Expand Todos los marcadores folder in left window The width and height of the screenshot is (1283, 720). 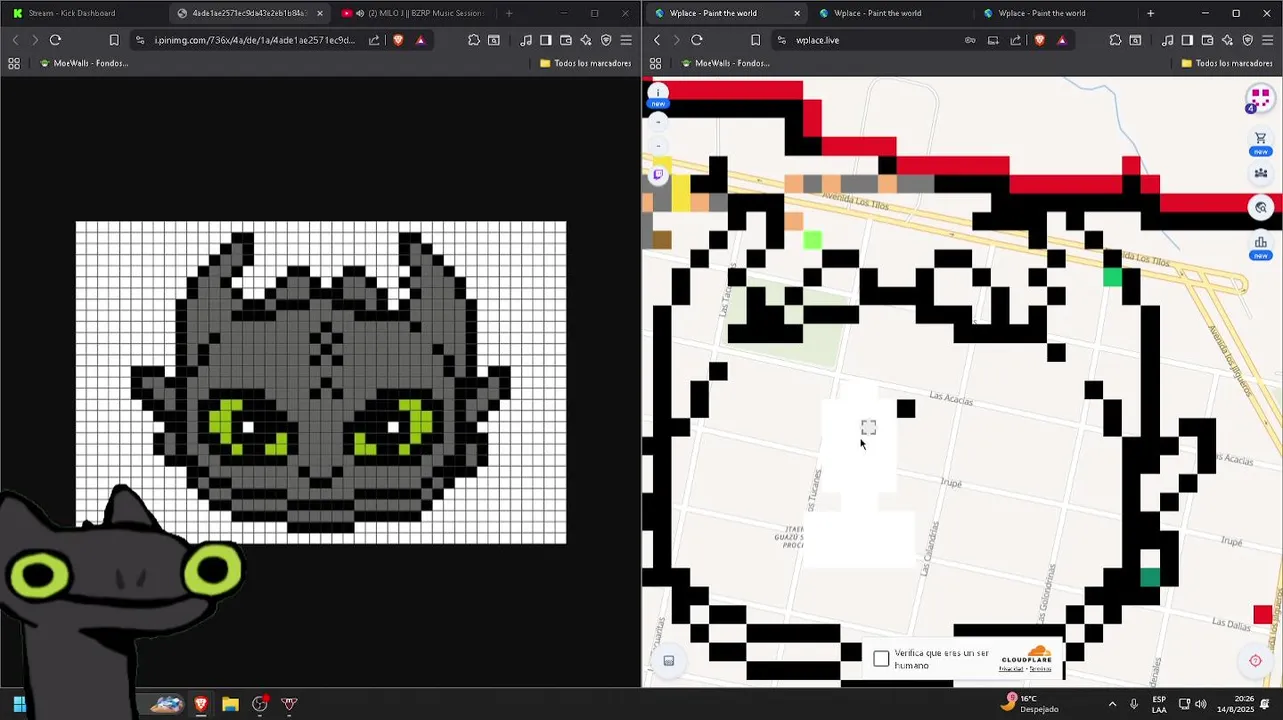[x=585, y=63]
